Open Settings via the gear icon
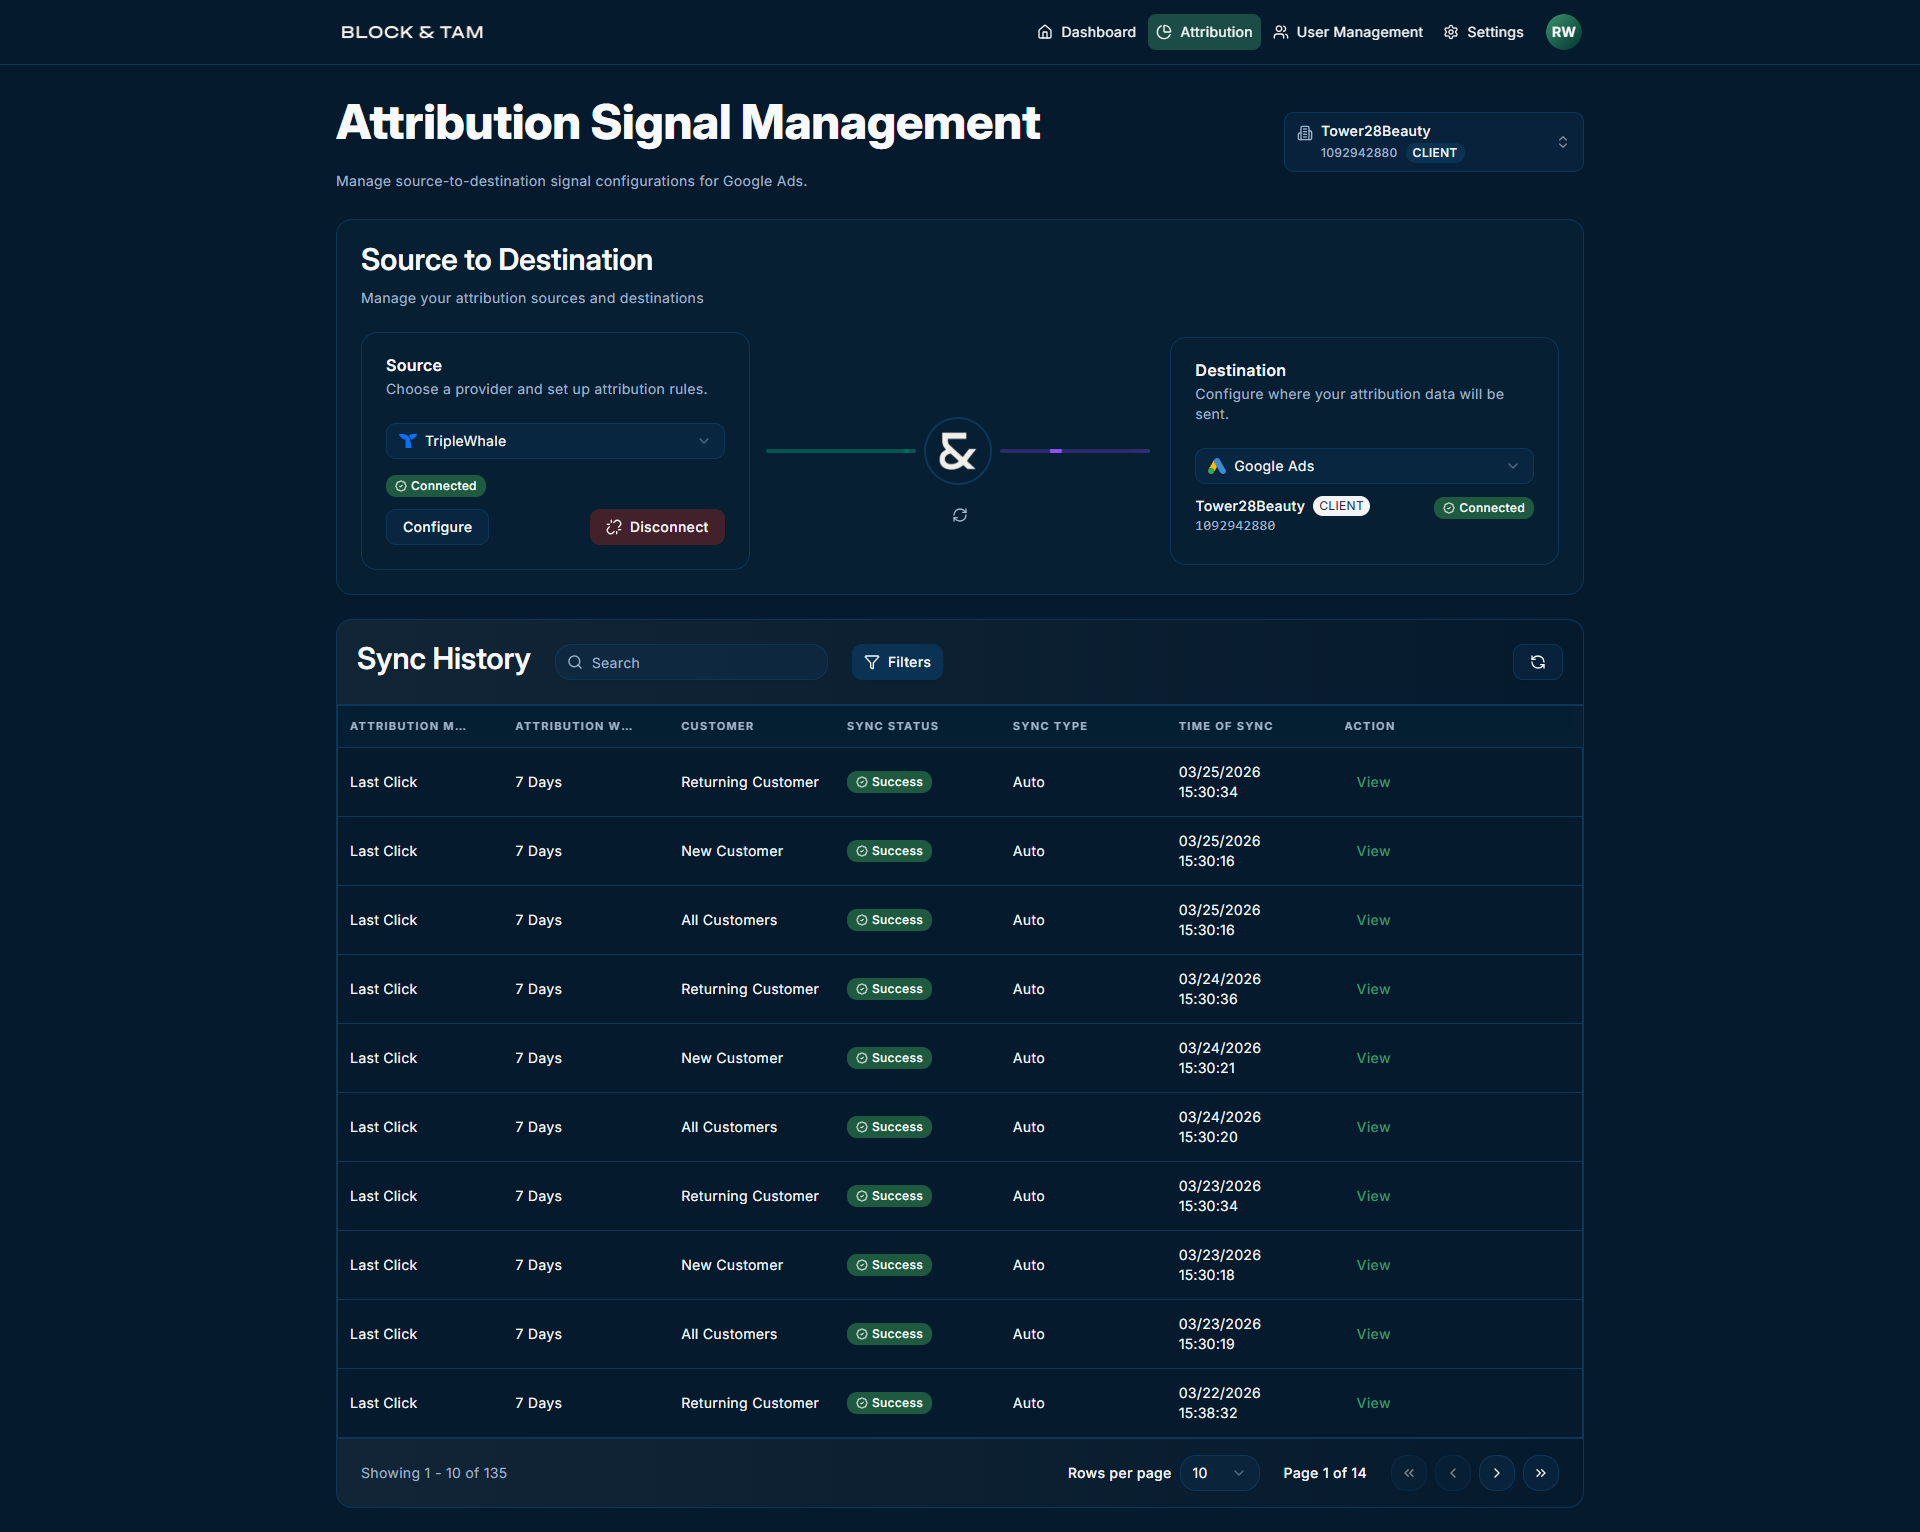1920x1532 pixels. [1450, 31]
